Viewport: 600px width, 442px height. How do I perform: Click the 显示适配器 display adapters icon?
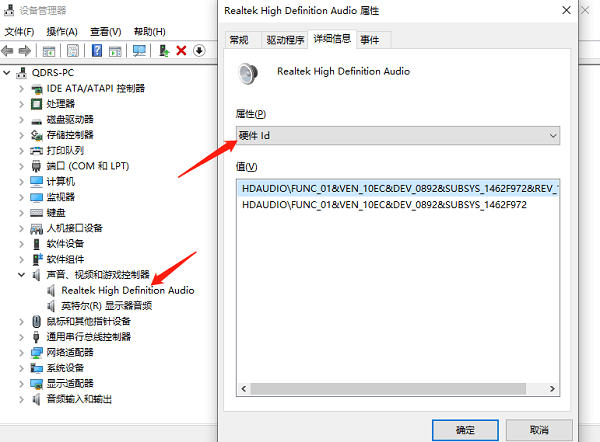click(x=37, y=384)
